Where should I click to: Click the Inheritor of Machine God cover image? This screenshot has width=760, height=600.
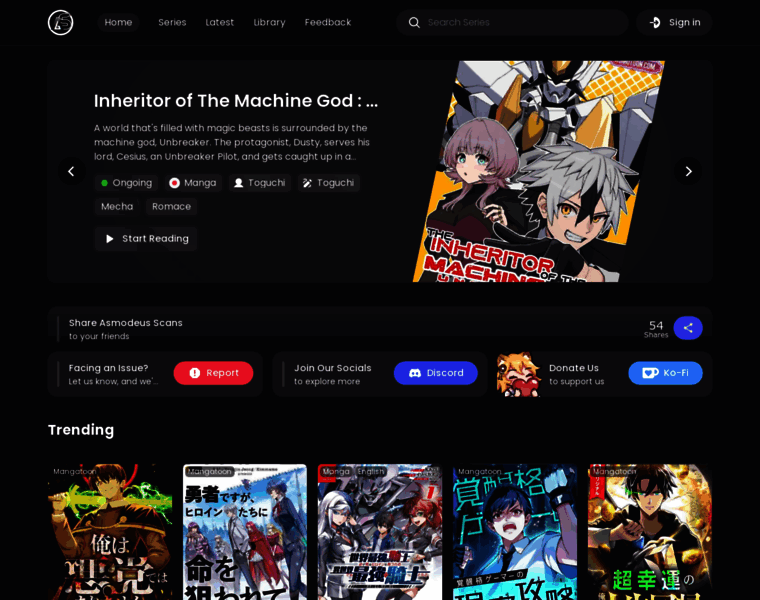tap(539, 171)
